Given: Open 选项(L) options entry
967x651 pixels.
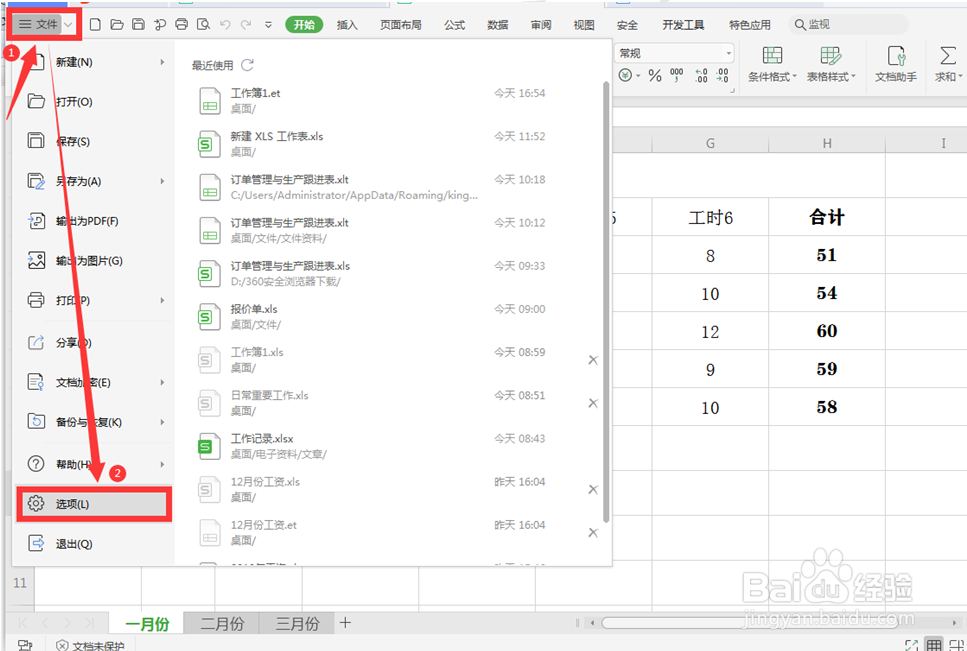Looking at the screenshot, I should coord(94,504).
